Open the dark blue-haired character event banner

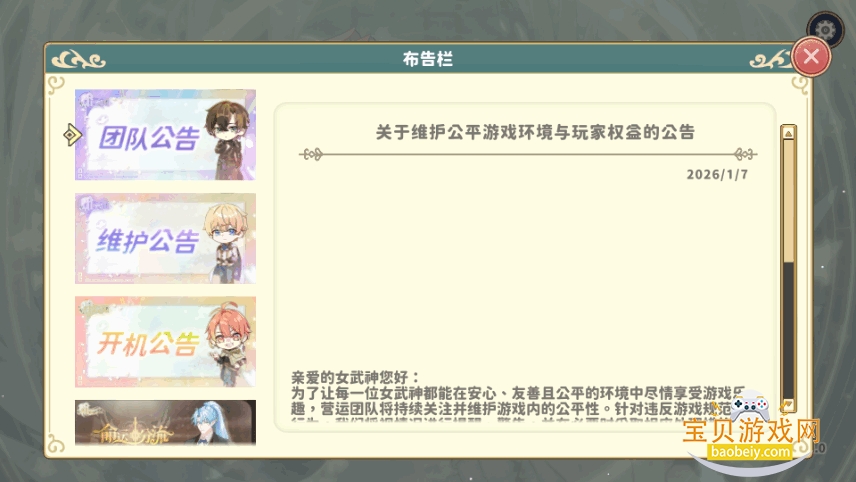coord(165,423)
